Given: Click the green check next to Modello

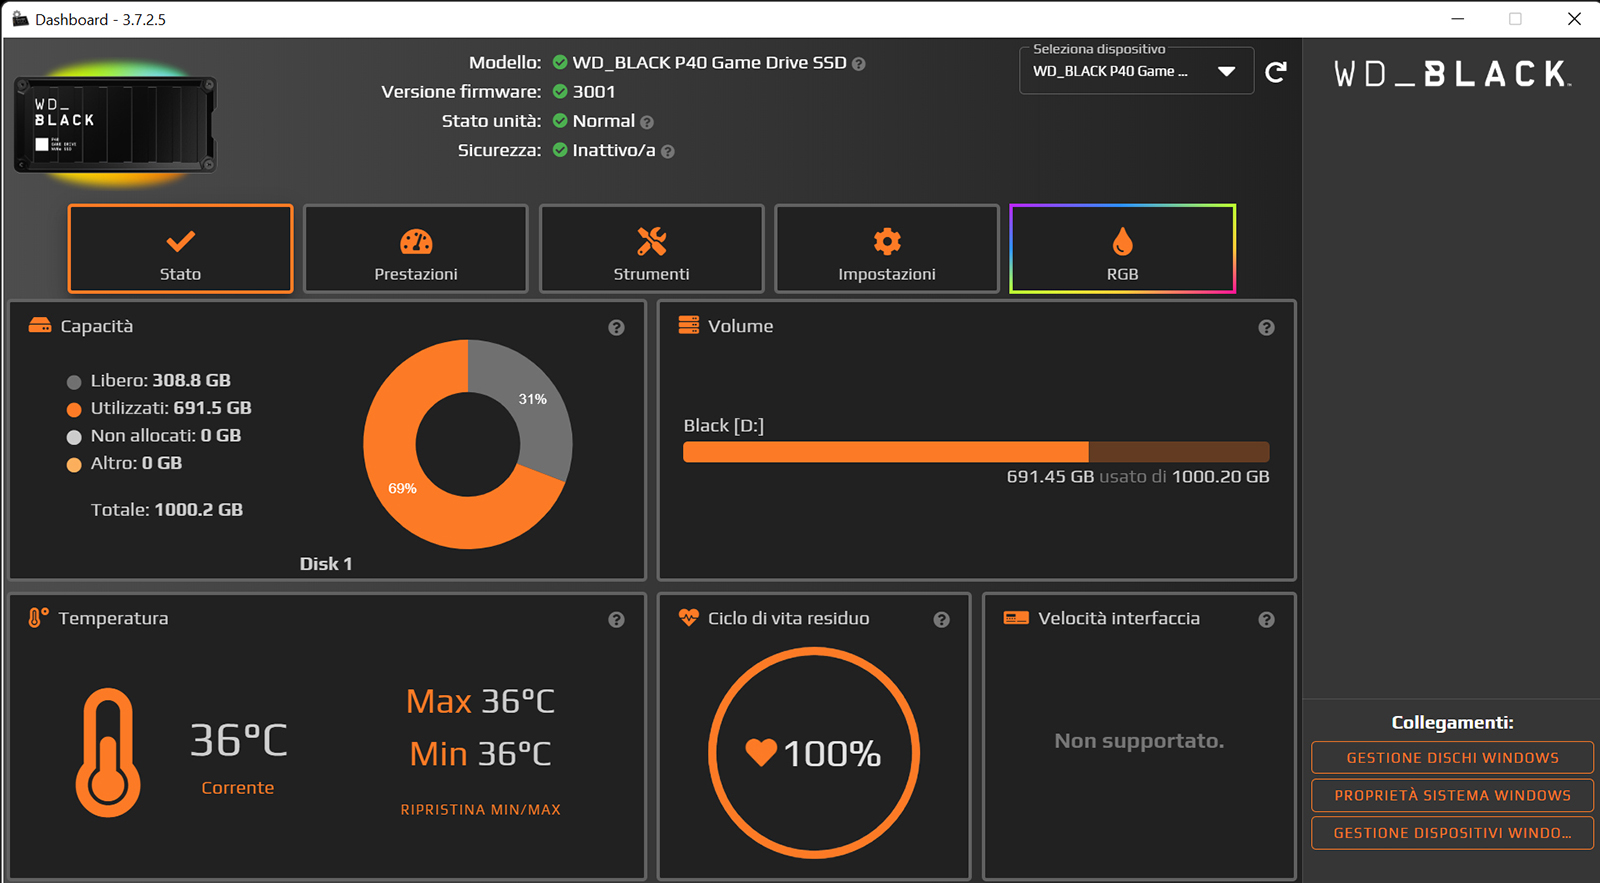Looking at the screenshot, I should (x=560, y=62).
